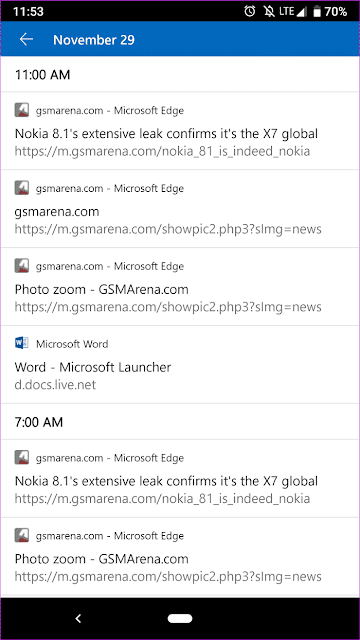Open first Nokia 8.1's extensive leak entry
Viewport: 360px width, 640px height.
pos(180,131)
